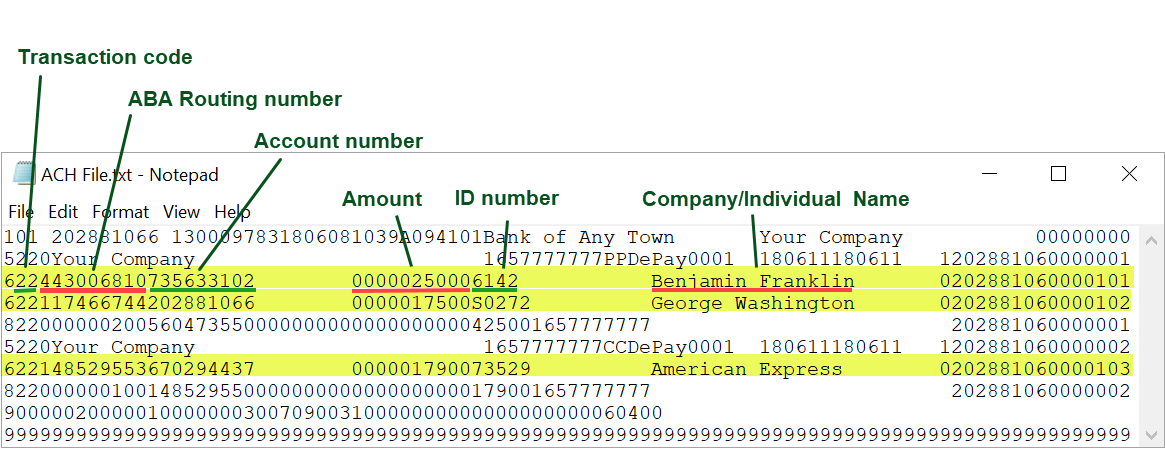Click amount field '000001790073529'
This screenshot has height=461, width=1165.
point(441,370)
